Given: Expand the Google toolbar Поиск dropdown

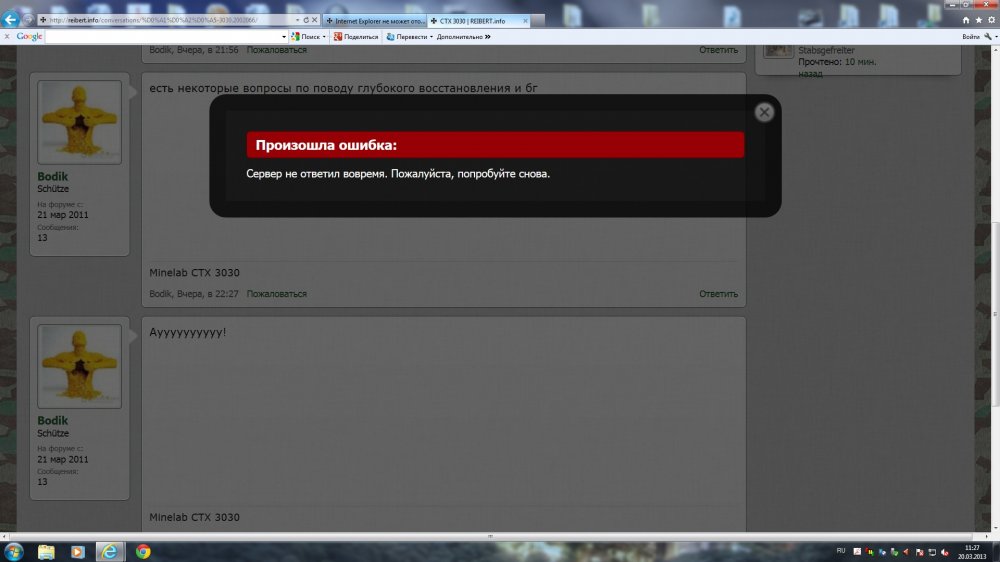Looking at the screenshot, I should 325,36.
